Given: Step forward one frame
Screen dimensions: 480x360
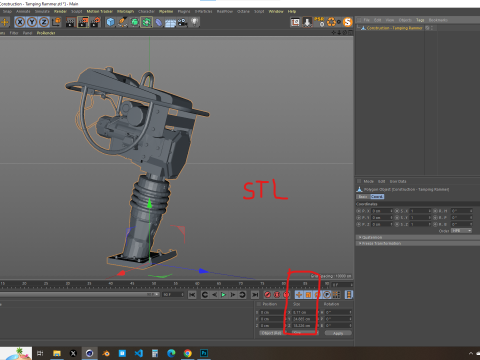Looking at the screenshot, I should tap(233, 295).
